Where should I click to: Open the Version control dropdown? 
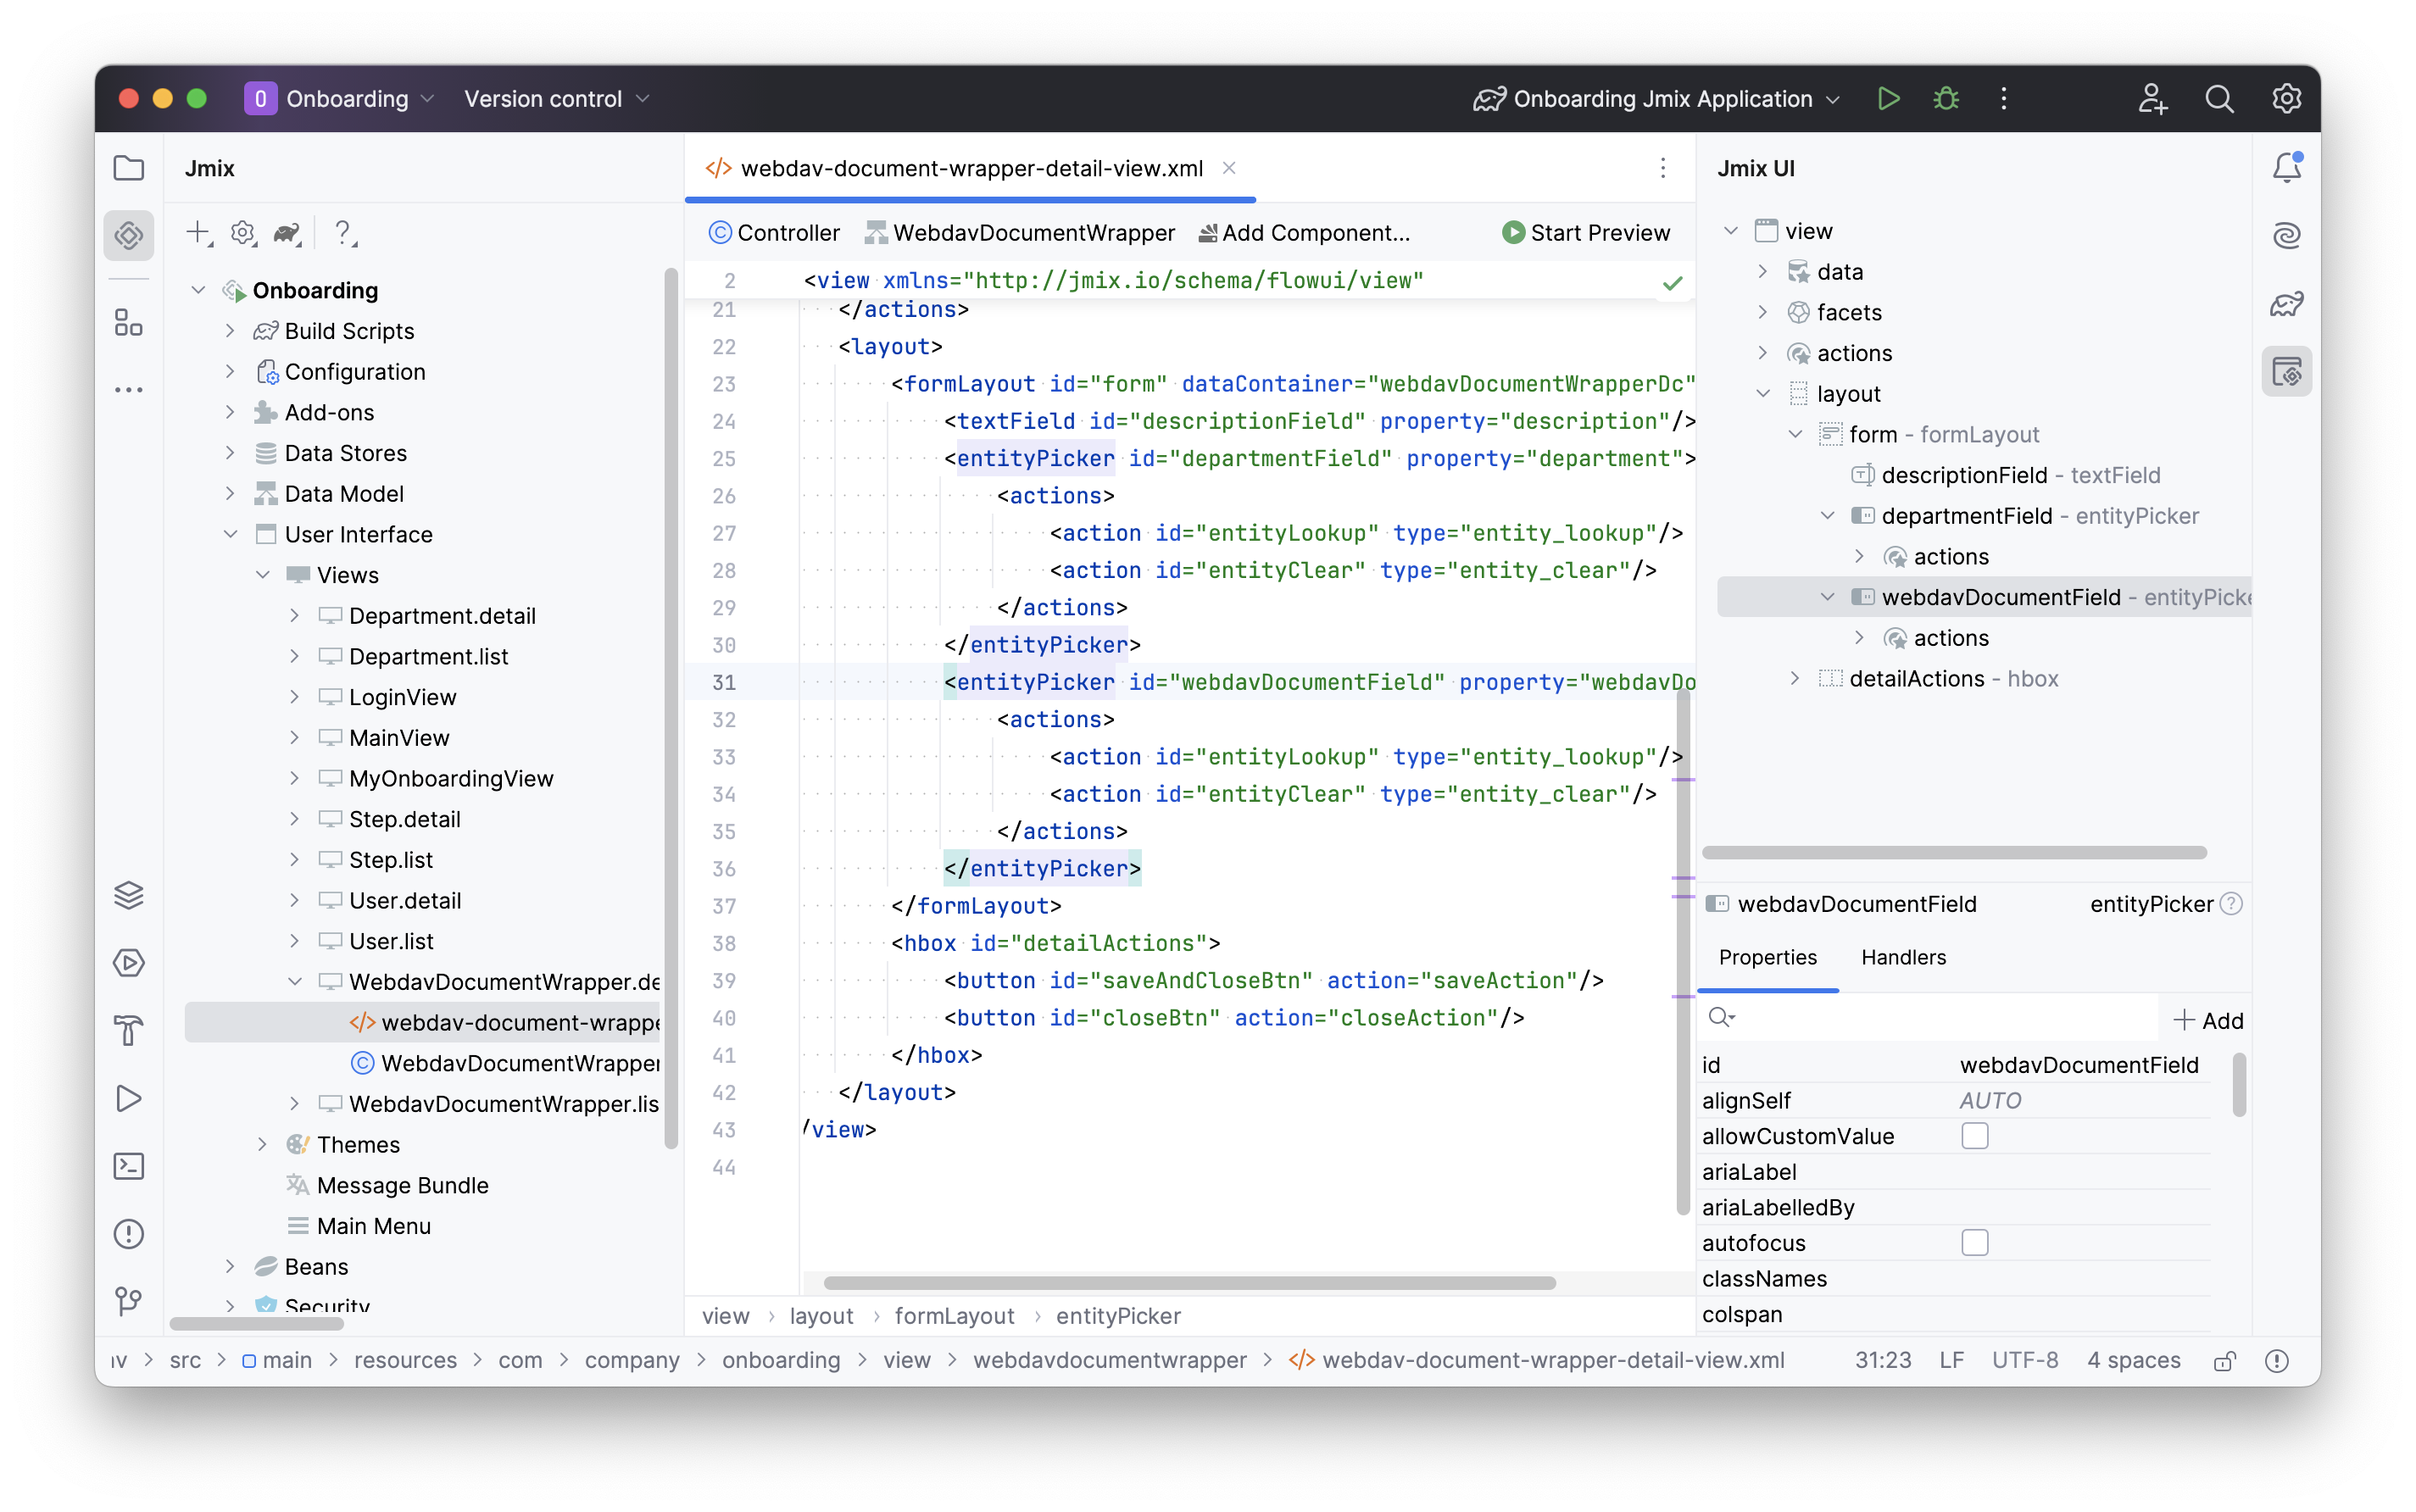[x=556, y=98]
